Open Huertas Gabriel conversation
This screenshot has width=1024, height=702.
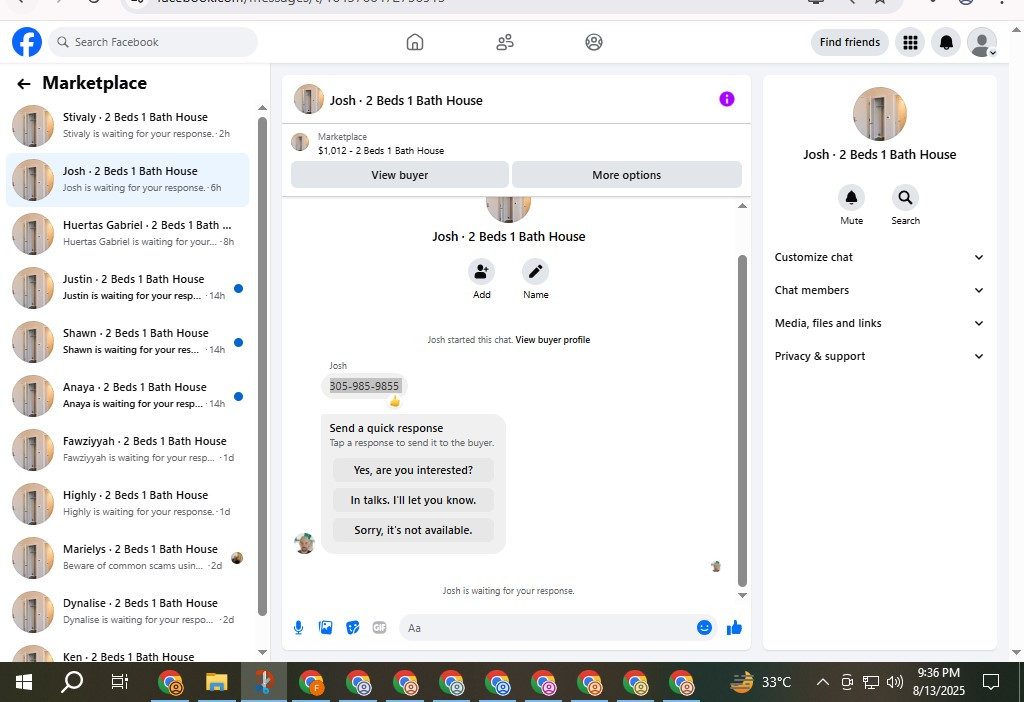tap(127, 233)
